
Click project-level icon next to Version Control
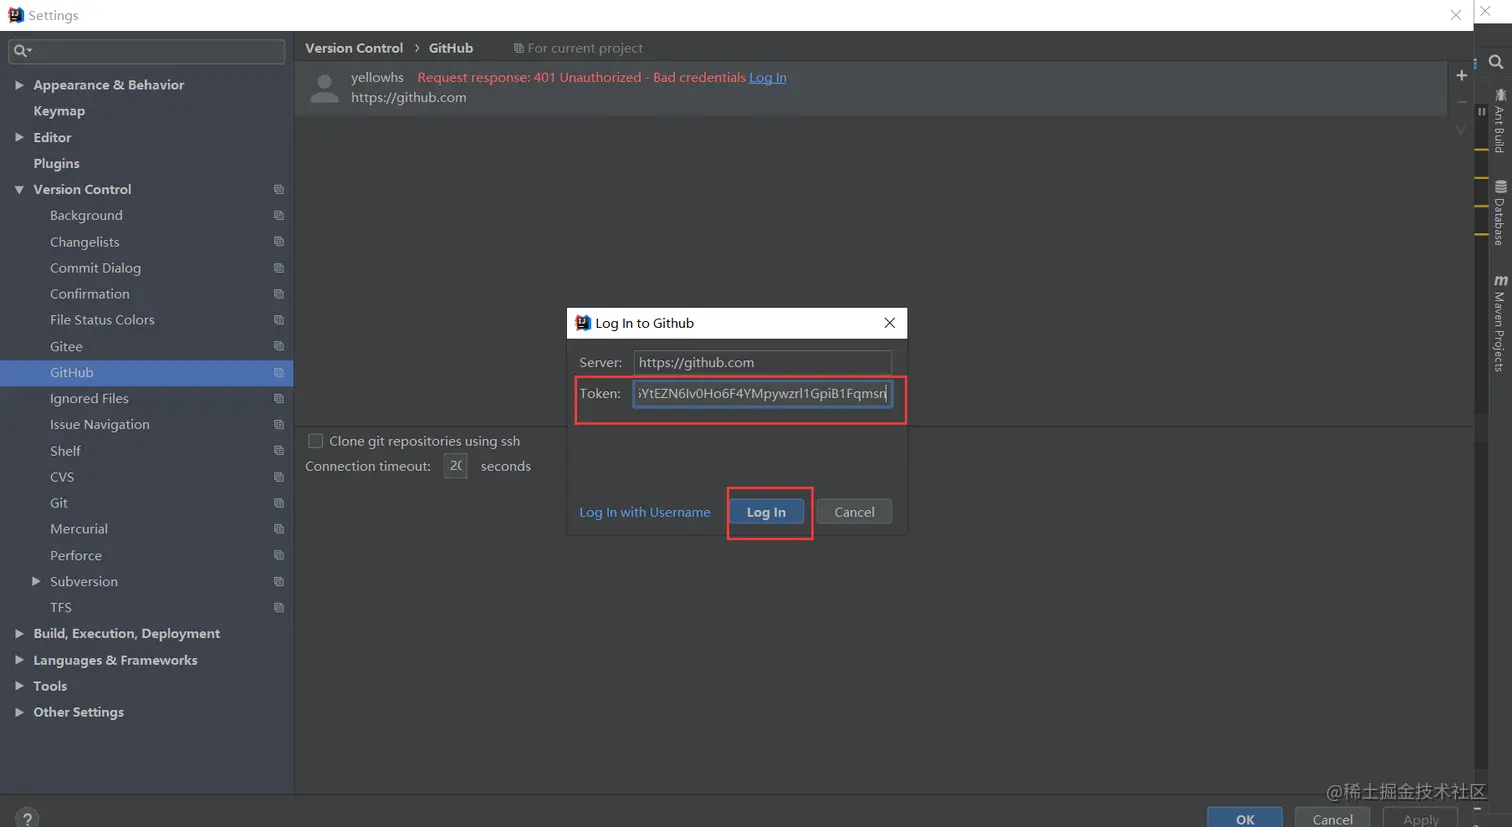[x=279, y=190]
